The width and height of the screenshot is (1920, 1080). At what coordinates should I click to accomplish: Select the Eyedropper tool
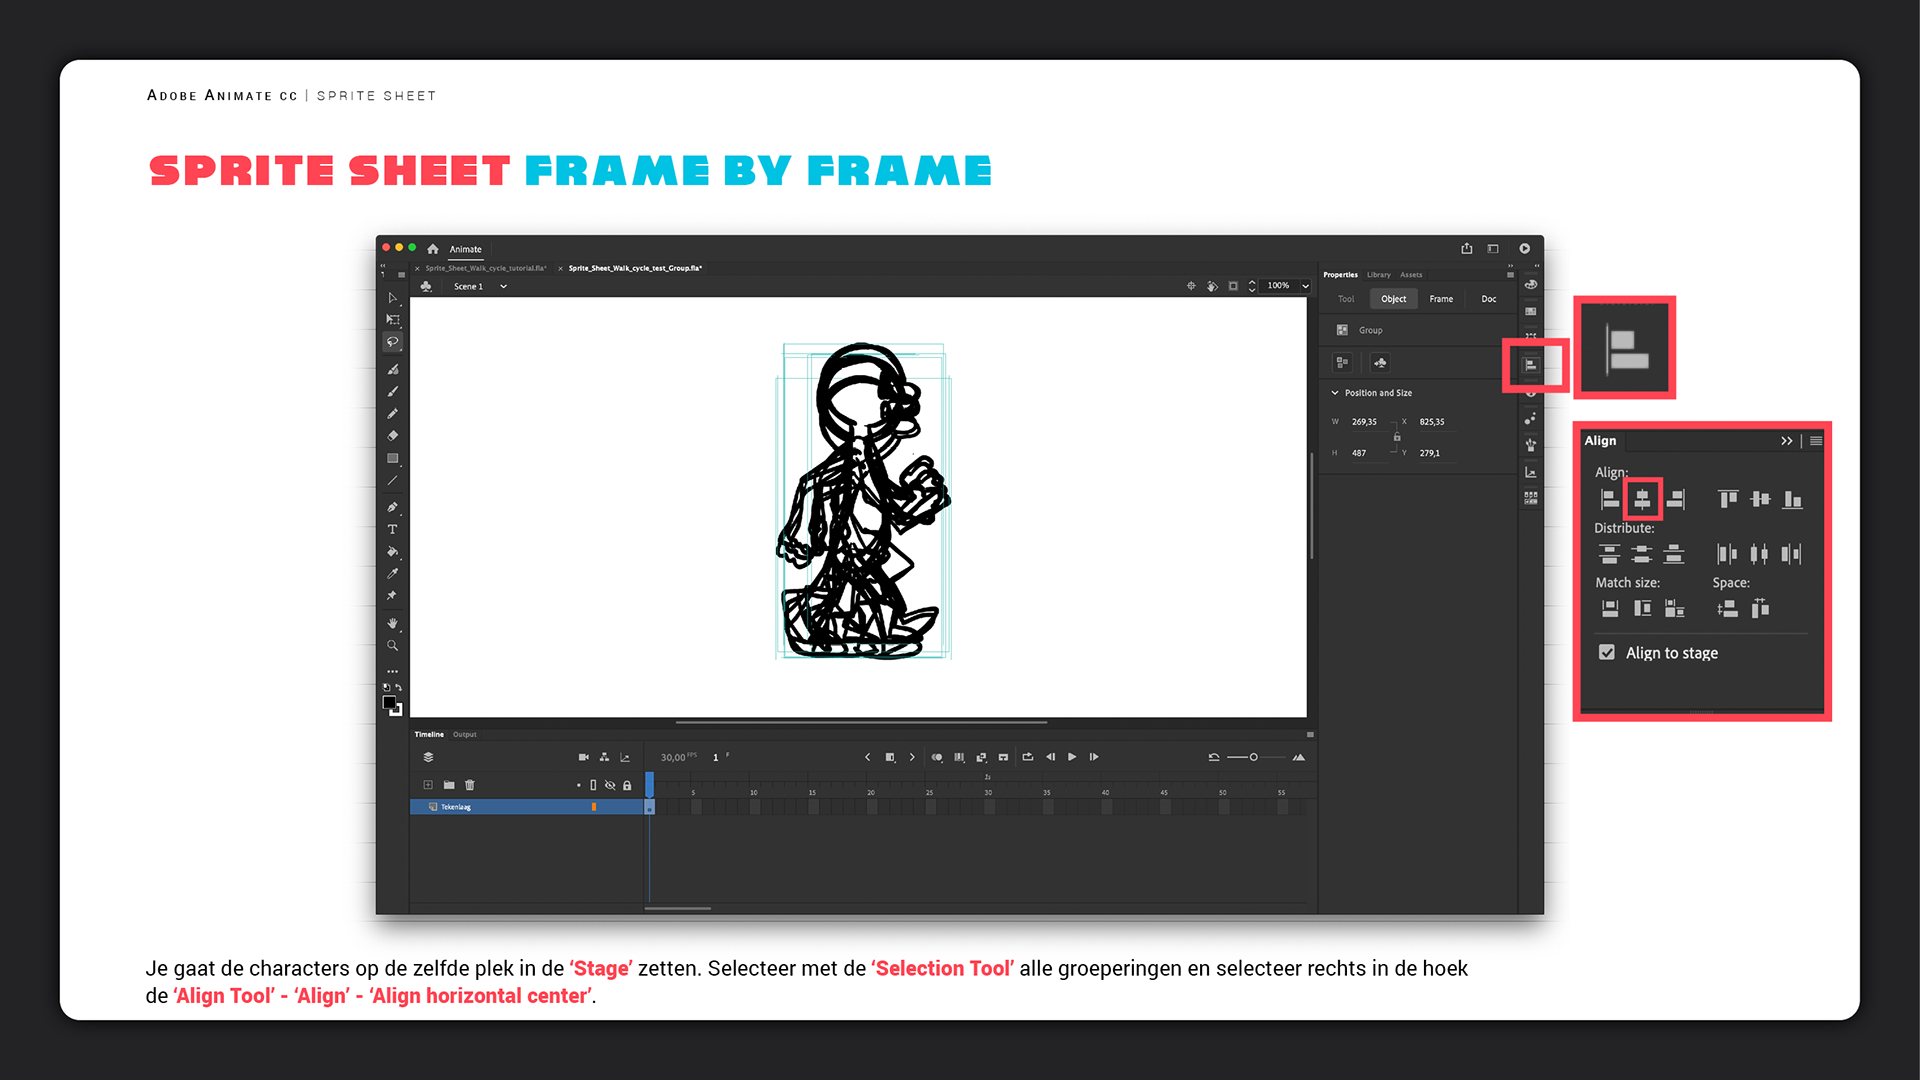(392, 573)
